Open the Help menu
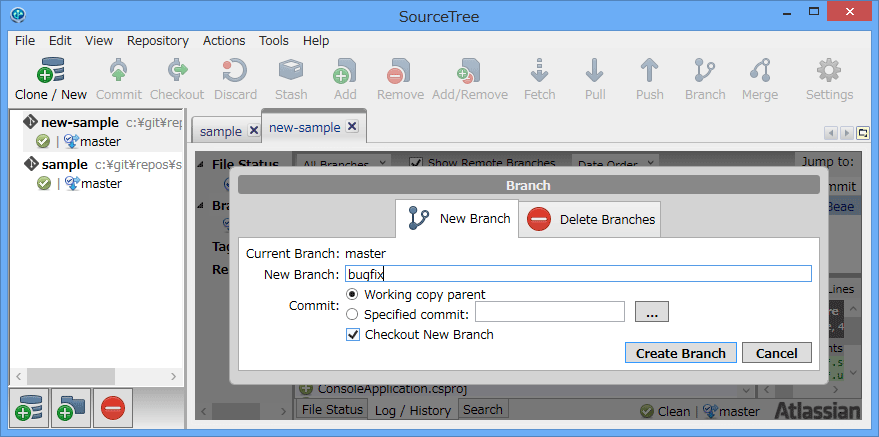The height and width of the screenshot is (437, 879). point(316,40)
